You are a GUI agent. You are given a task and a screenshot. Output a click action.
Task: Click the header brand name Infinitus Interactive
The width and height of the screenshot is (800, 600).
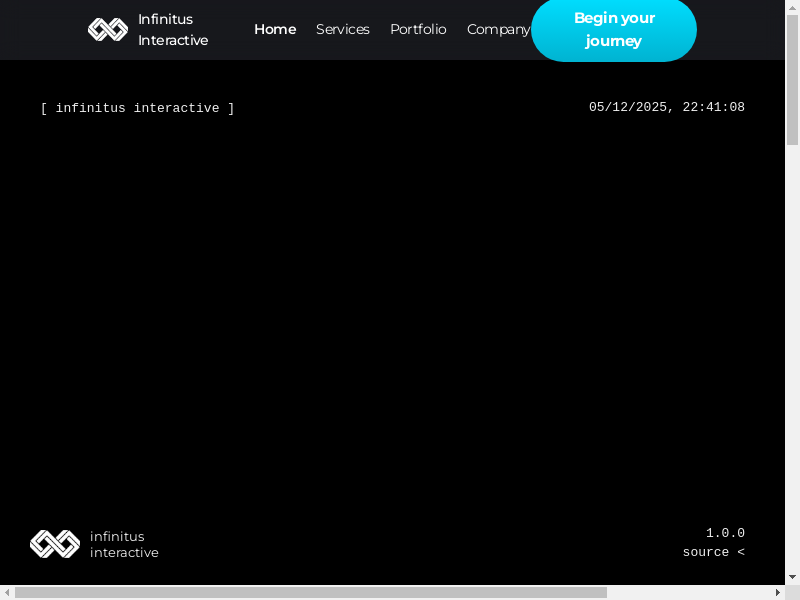(x=173, y=30)
